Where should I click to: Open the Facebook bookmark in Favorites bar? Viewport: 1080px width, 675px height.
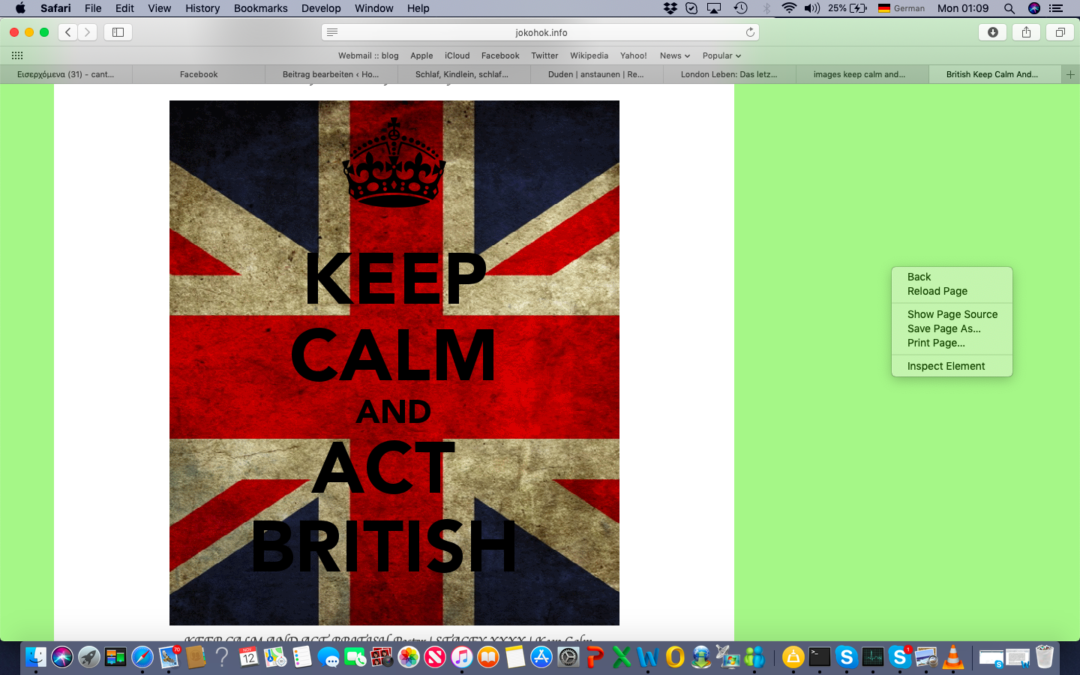pyautogui.click(x=500, y=56)
